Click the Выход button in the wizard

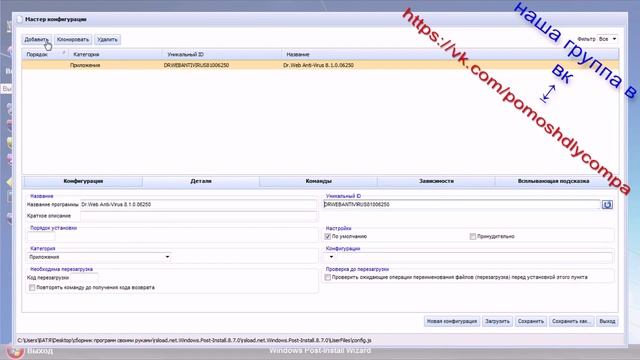(607, 321)
